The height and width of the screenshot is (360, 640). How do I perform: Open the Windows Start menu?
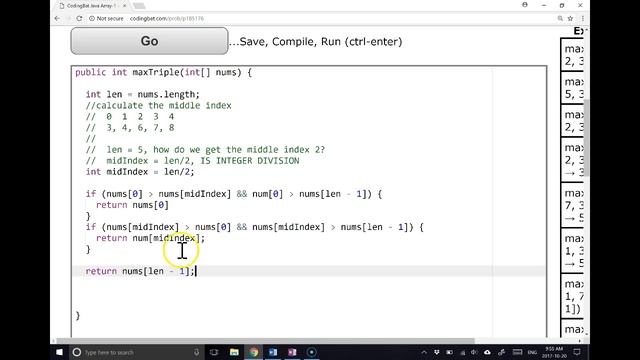[x=60, y=352]
